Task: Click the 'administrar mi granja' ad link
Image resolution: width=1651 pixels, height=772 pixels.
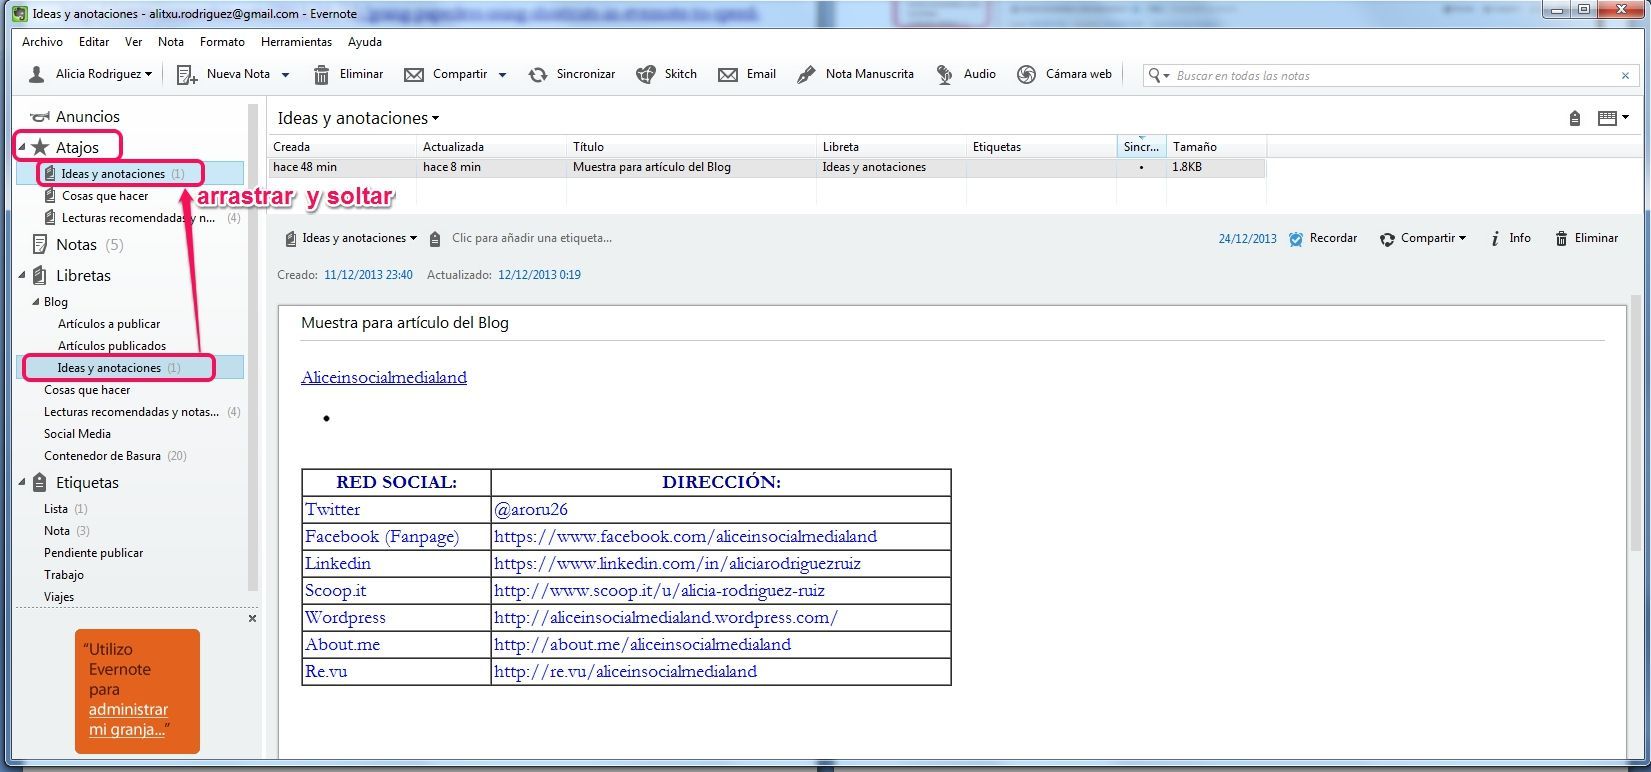Action: point(128,719)
